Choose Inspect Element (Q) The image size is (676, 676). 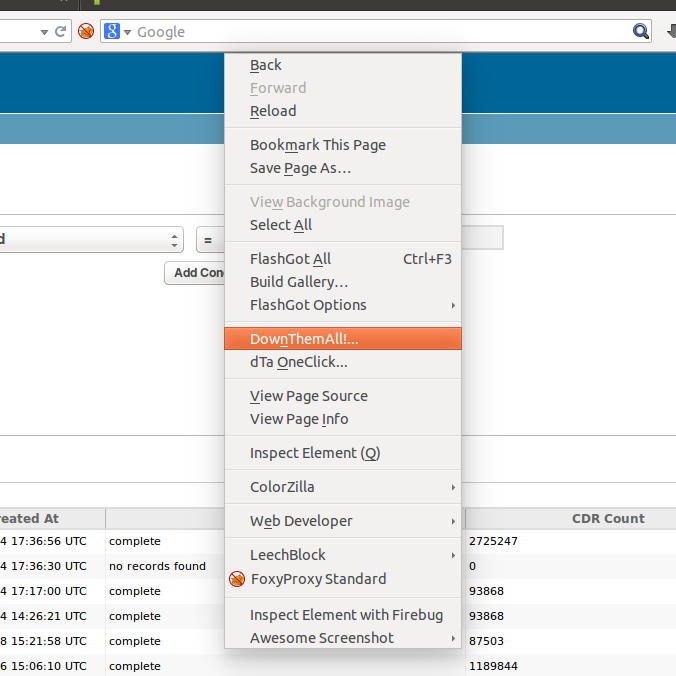pyautogui.click(x=343, y=453)
